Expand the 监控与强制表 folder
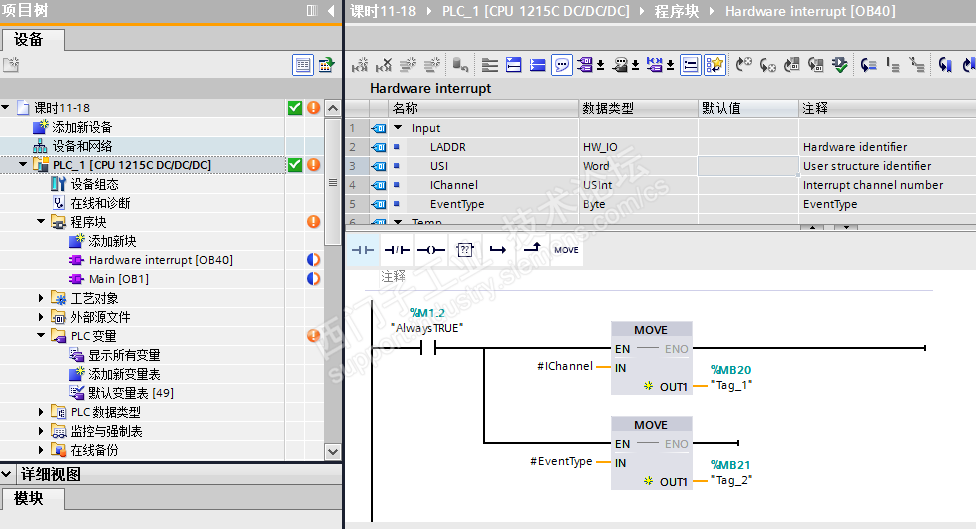976x529 pixels. pyautogui.click(x=41, y=431)
